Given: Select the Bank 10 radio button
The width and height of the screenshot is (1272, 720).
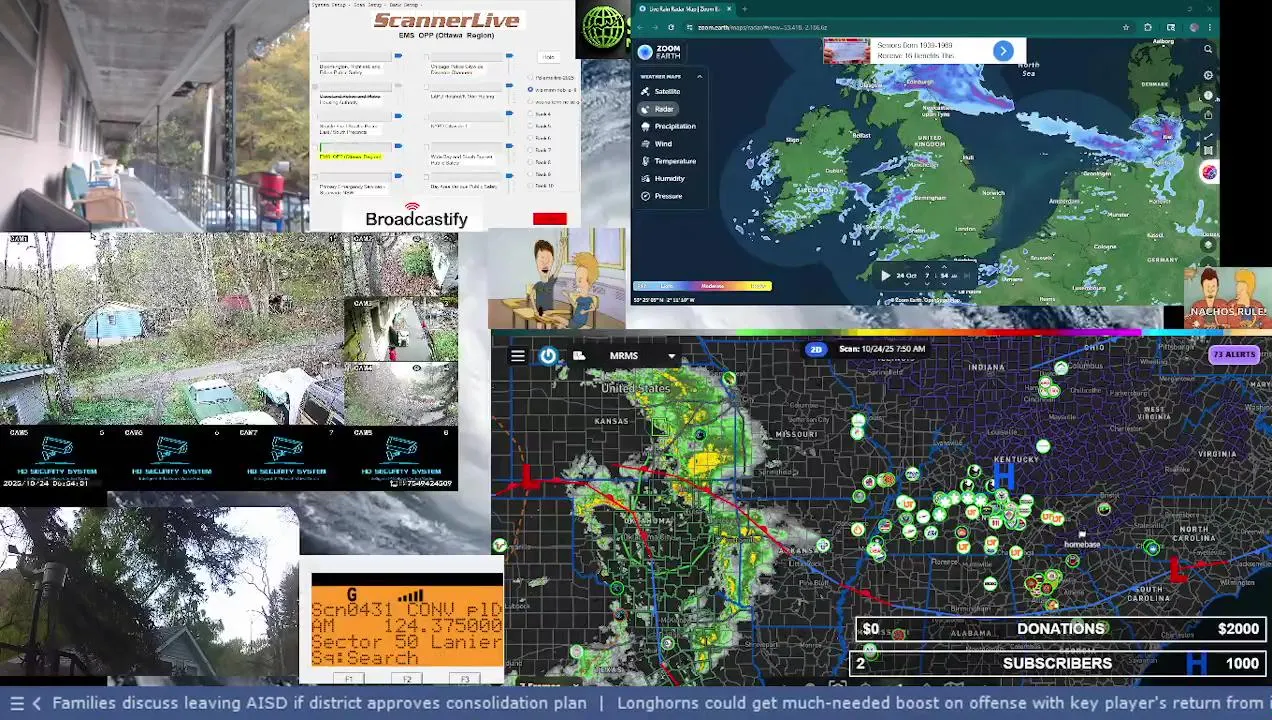Looking at the screenshot, I should pyautogui.click(x=530, y=186).
